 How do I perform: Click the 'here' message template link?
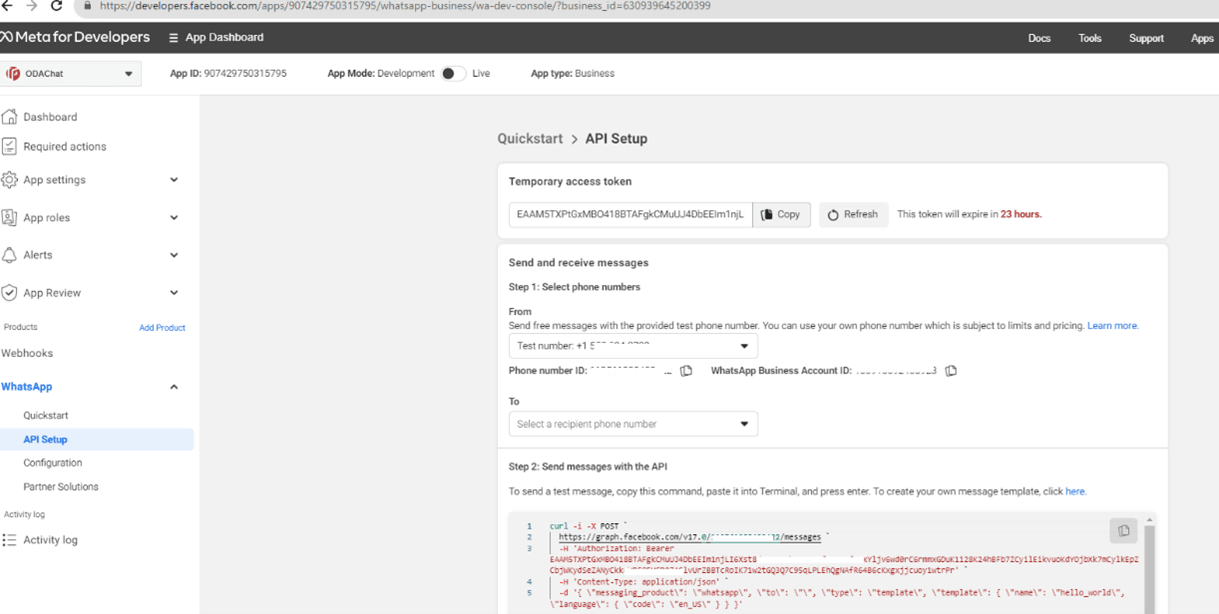click(x=1075, y=491)
